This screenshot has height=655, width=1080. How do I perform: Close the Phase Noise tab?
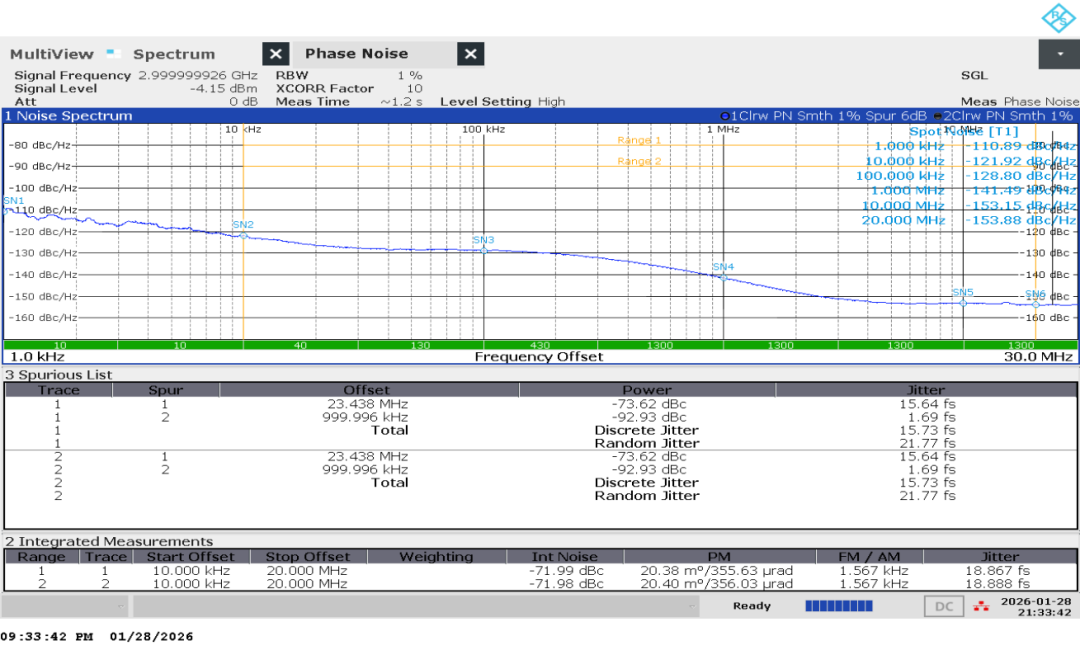click(470, 54)
